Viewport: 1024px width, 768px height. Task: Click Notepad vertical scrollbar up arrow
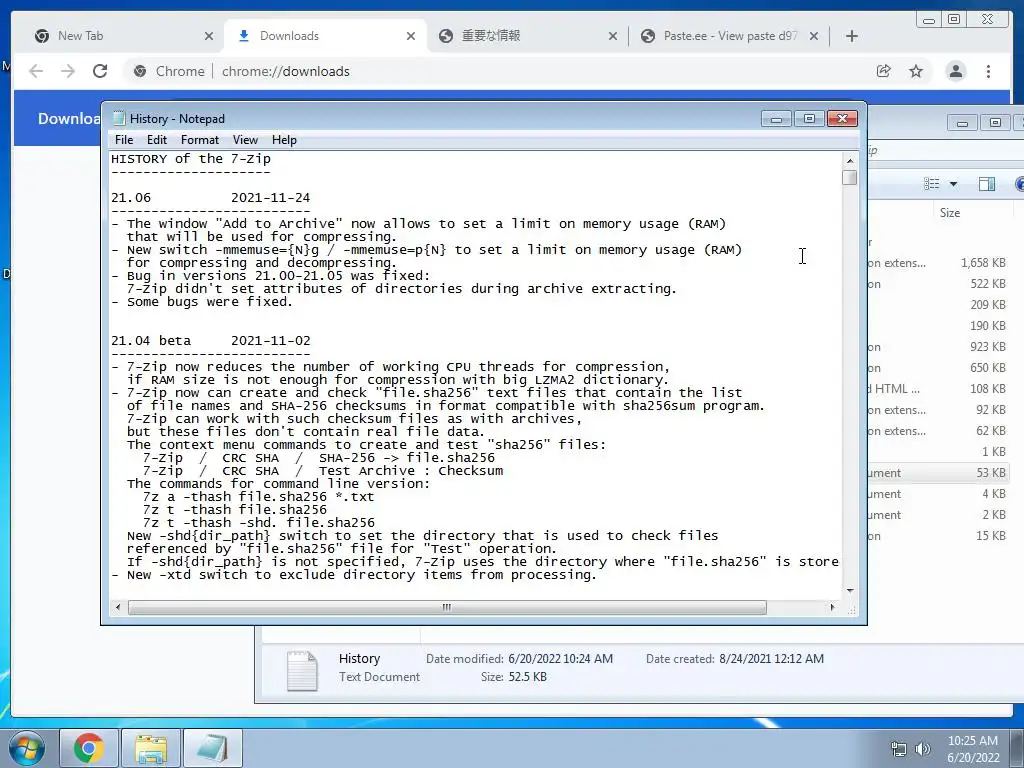pyautogui.click(x=850, y=160)
